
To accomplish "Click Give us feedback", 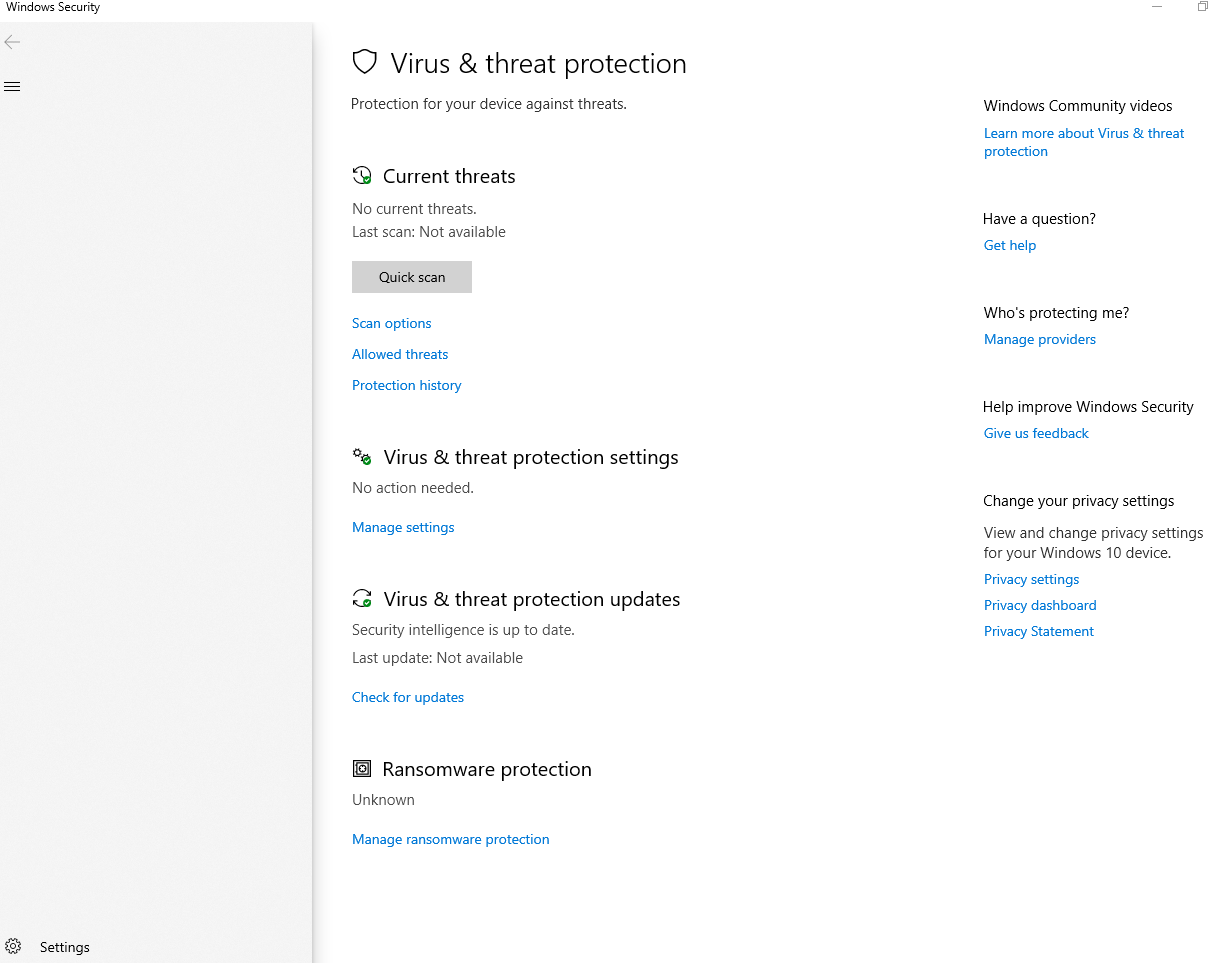I will click(1036, 433).
